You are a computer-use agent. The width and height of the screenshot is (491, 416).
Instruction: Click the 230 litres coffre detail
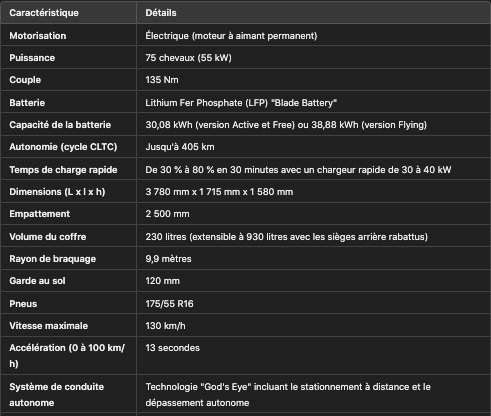[287, 237]
